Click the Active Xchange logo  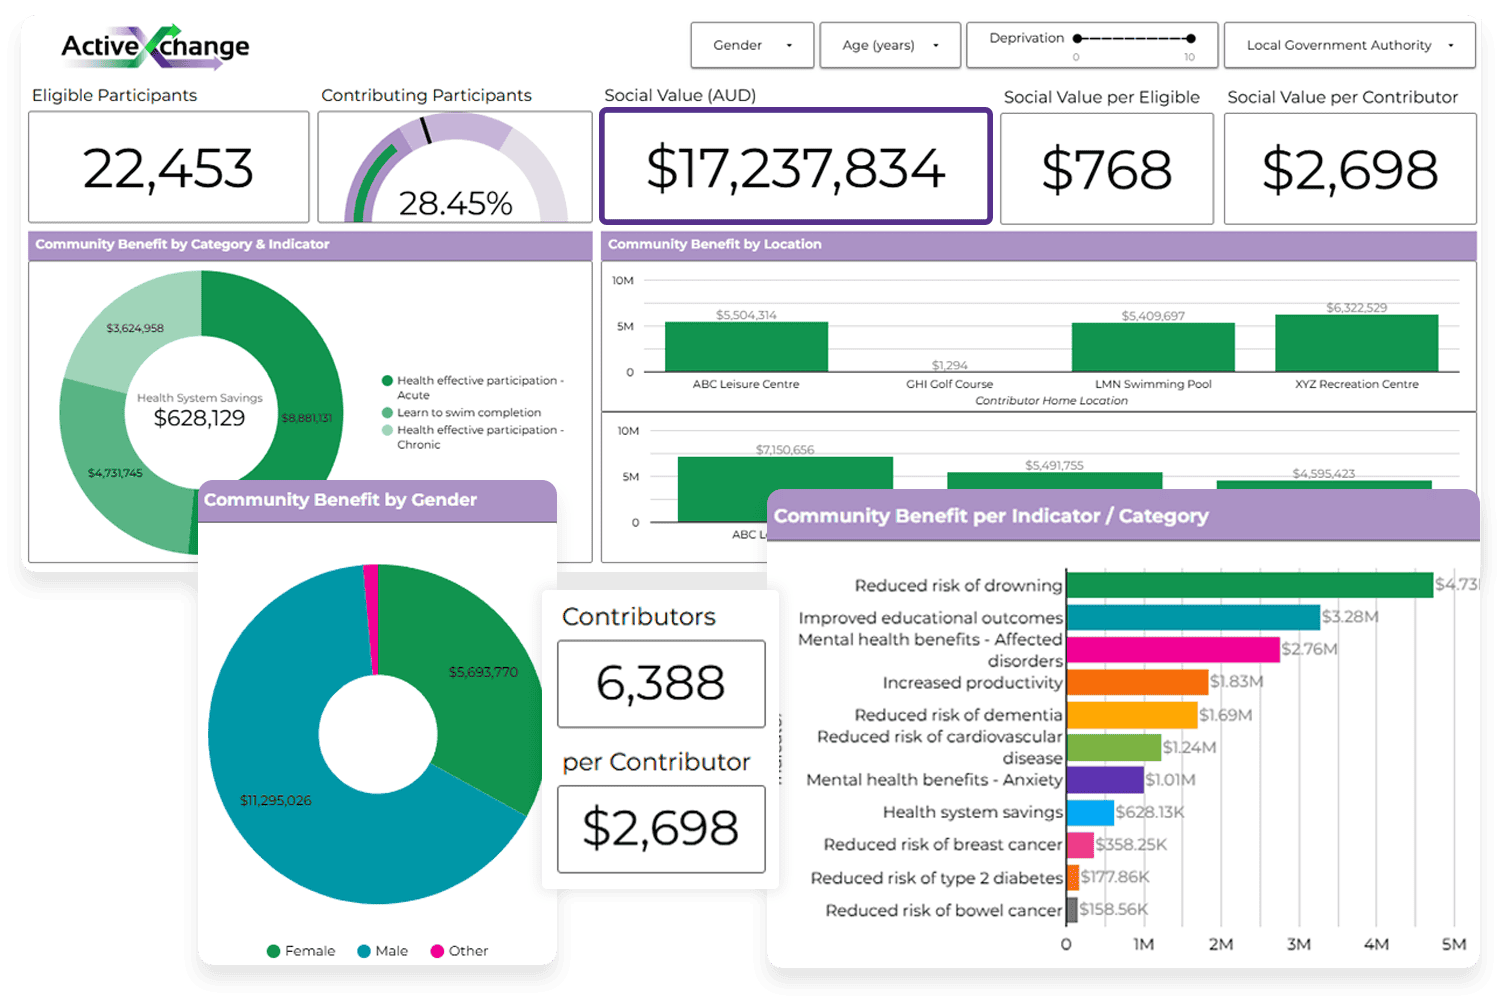click(x=155, y=46)
